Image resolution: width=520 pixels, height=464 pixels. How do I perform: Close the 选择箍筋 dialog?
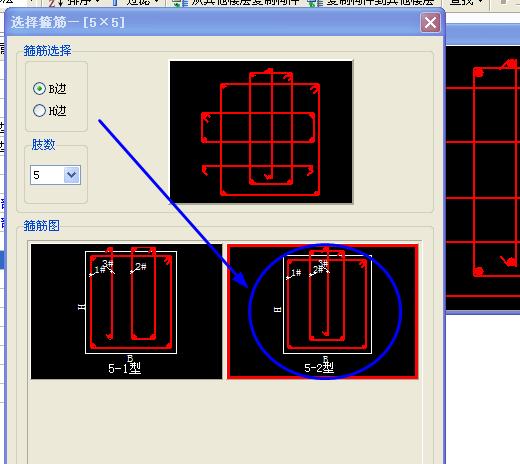pos(430,23)
